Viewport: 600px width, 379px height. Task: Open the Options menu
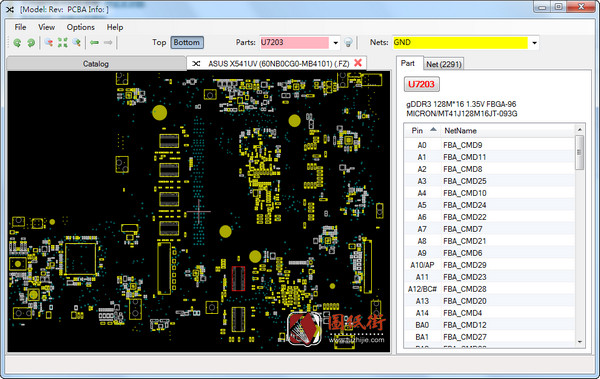pos(80,27)
